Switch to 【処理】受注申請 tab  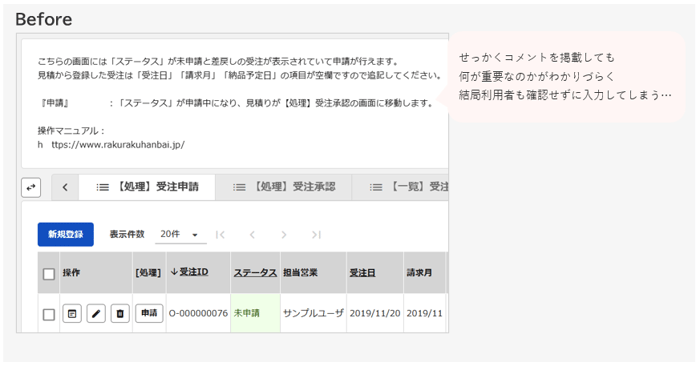[x=147, y=187]
